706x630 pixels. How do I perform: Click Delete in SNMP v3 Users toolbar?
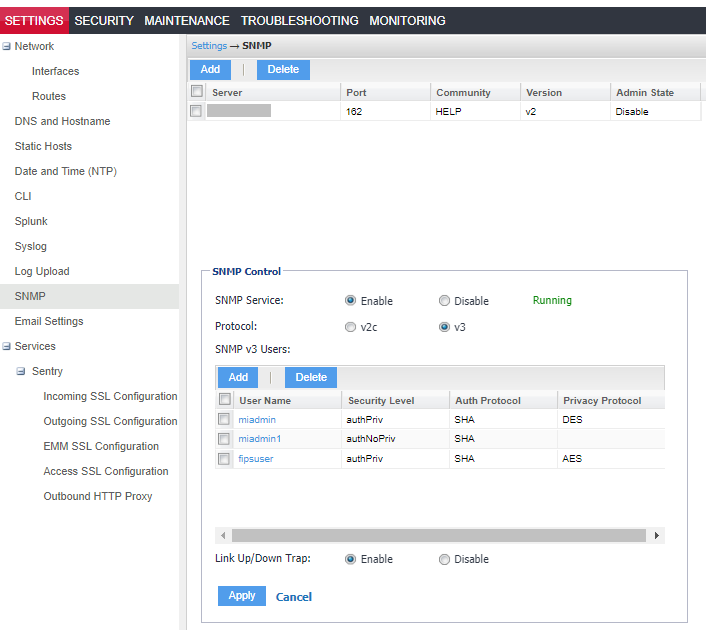(311, 377)
